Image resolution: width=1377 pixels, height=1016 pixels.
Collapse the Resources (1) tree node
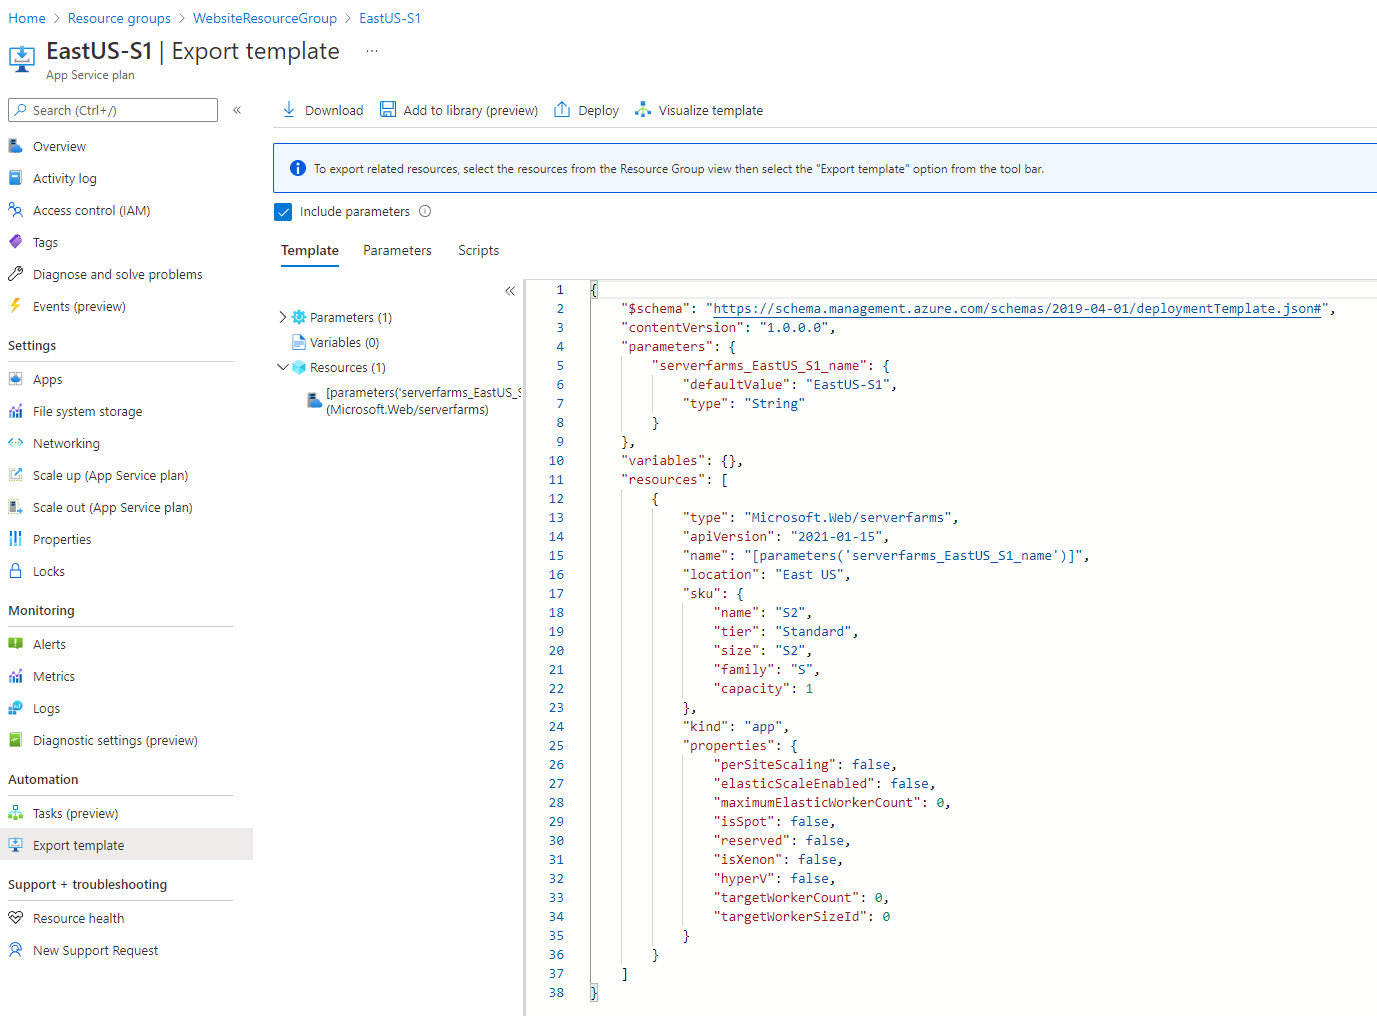(283, 367)
